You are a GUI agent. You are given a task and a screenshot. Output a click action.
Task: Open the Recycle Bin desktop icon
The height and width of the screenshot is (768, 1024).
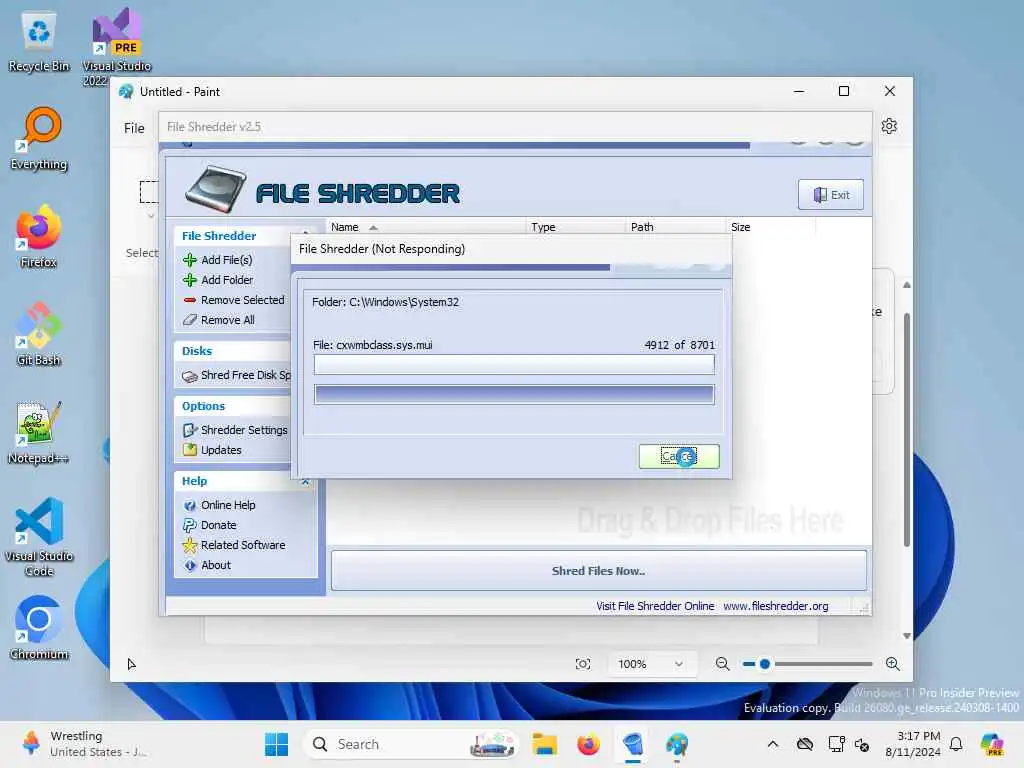coord(39,40)
